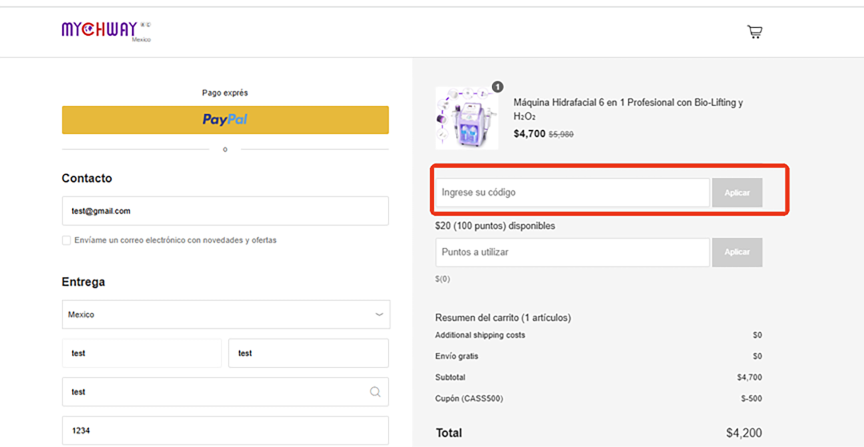Click the address field containing test
Screen dimensions: 864x447
pyautogui.click(x=225, y=392)
